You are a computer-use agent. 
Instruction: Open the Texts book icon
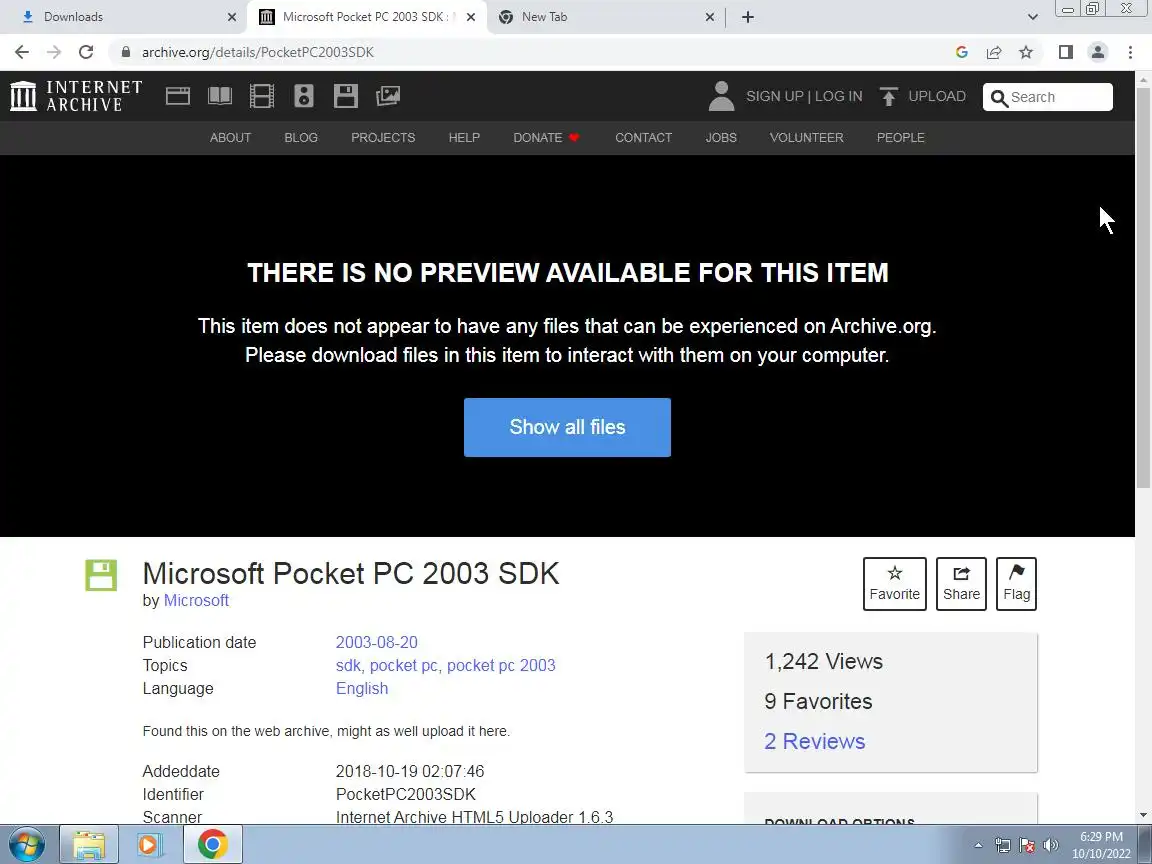tap(220, 96)
